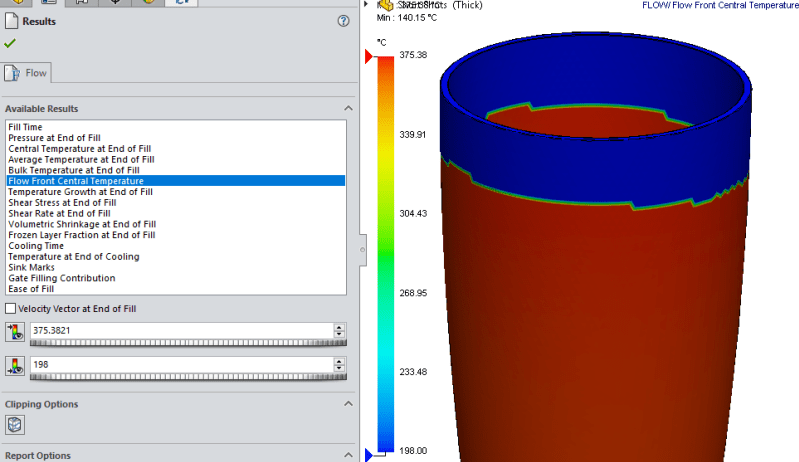Click the clipping plane cube icon

15,425
